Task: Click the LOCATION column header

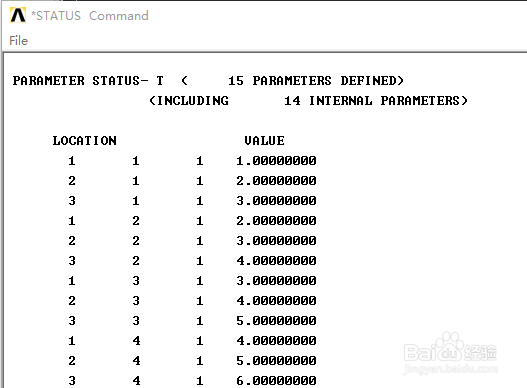Action: click(x=85, y=141)
